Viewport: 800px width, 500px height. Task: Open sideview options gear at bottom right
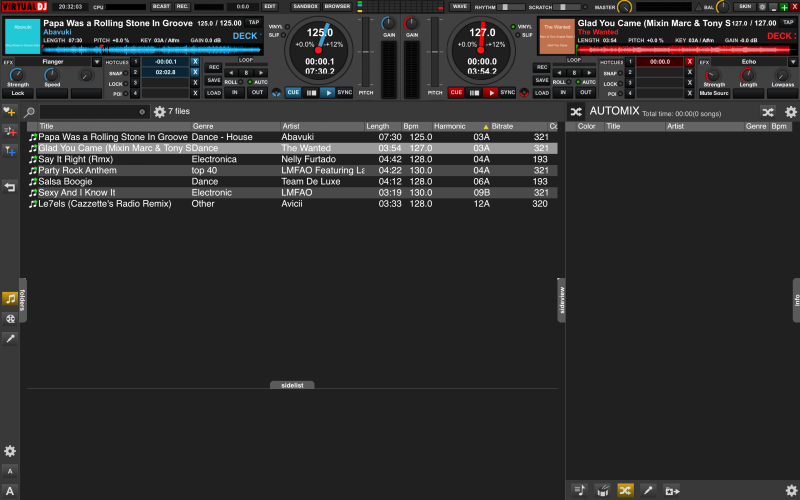[x=791, y=491]
